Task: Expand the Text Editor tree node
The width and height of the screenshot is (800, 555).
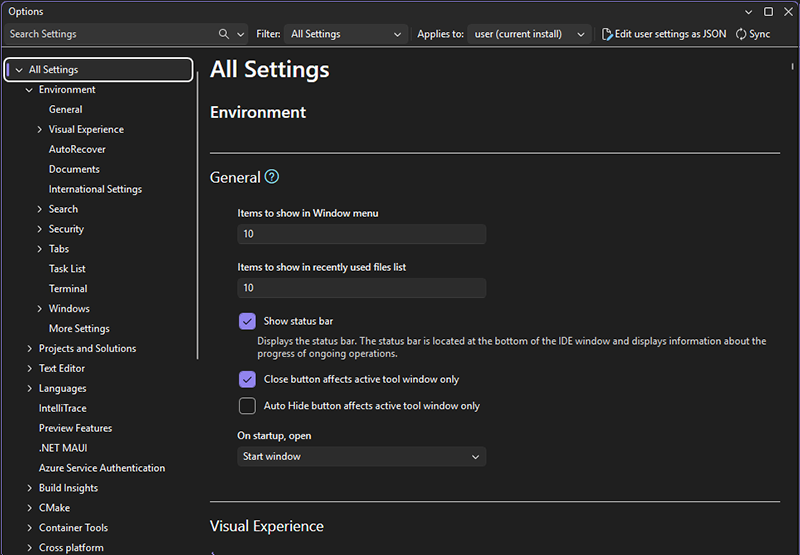Action: pos(29,369)
